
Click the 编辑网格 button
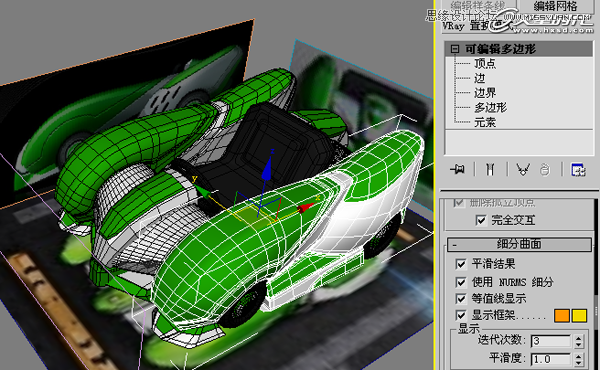tap(555, 6)
